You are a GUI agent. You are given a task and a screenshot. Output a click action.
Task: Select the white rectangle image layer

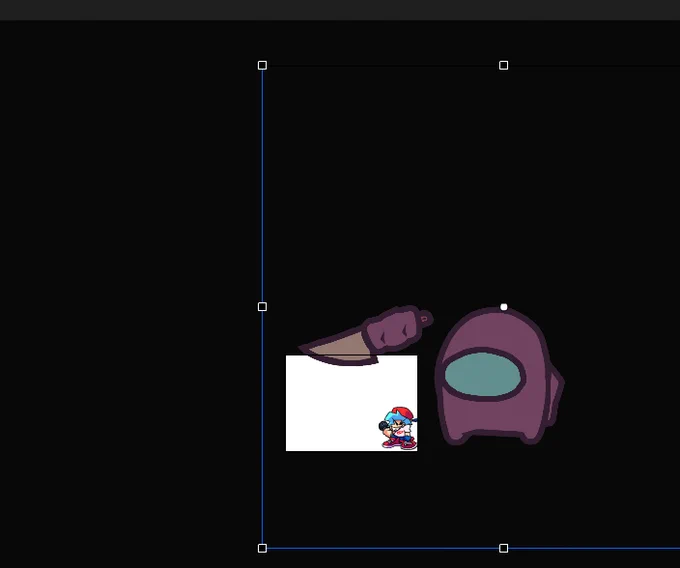[351, 403]
